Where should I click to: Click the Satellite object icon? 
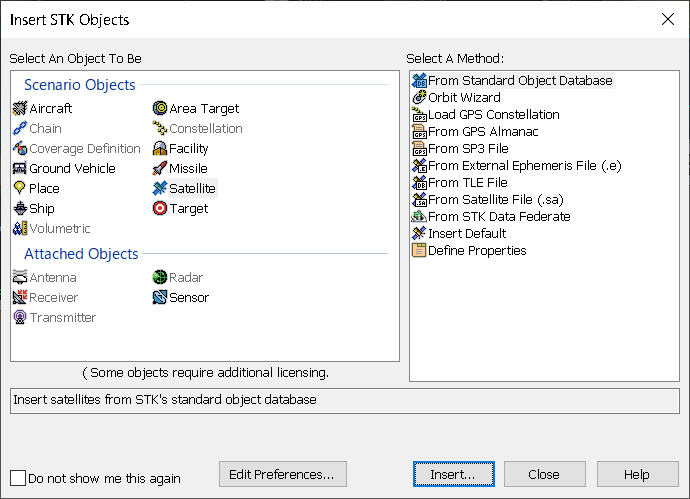pyautogui.click(x=160, y=188)
